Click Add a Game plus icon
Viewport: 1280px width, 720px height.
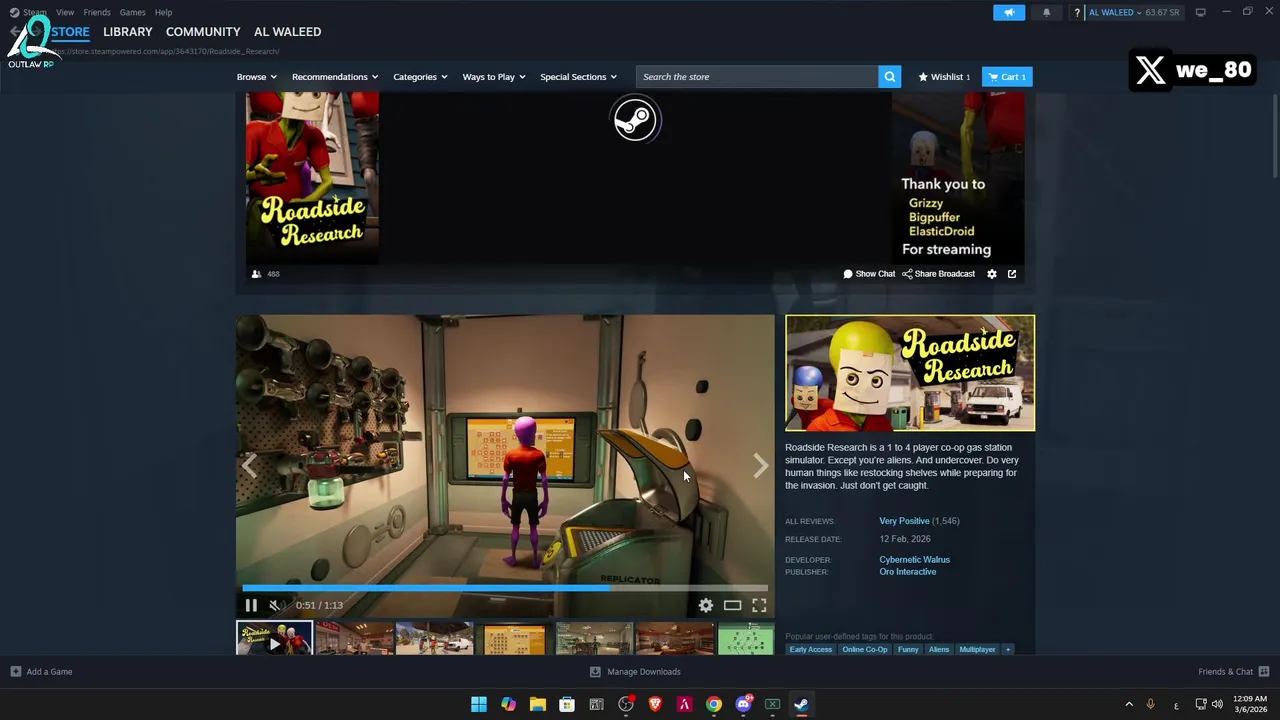[16, 672]
